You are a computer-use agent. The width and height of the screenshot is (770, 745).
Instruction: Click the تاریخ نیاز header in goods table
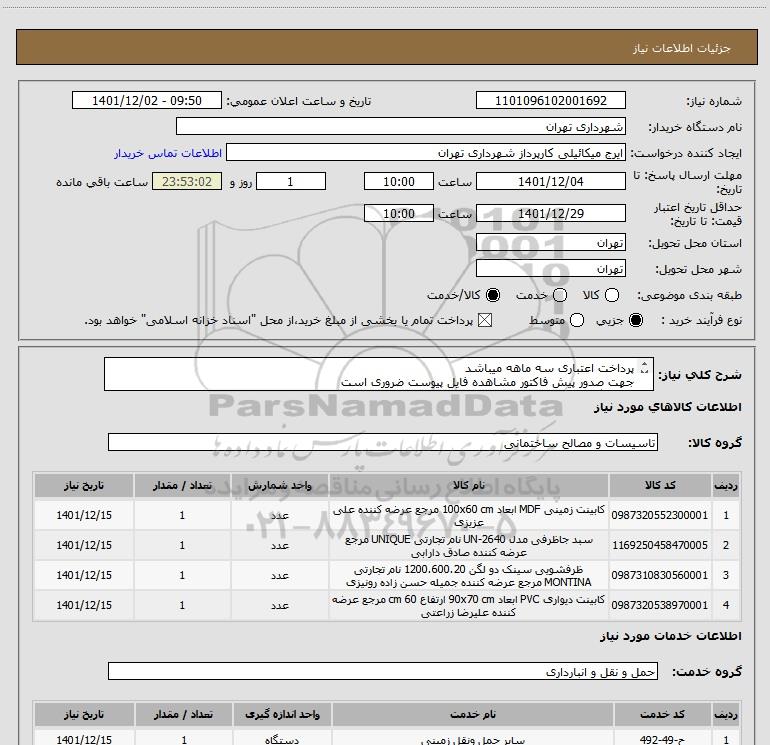tap(83, 485)
